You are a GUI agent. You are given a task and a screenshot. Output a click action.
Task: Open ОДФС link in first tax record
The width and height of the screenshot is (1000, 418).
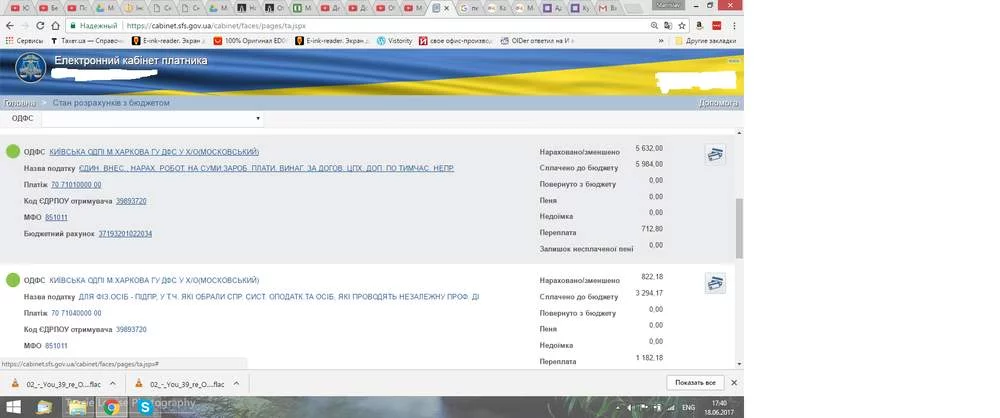point(154,152)
